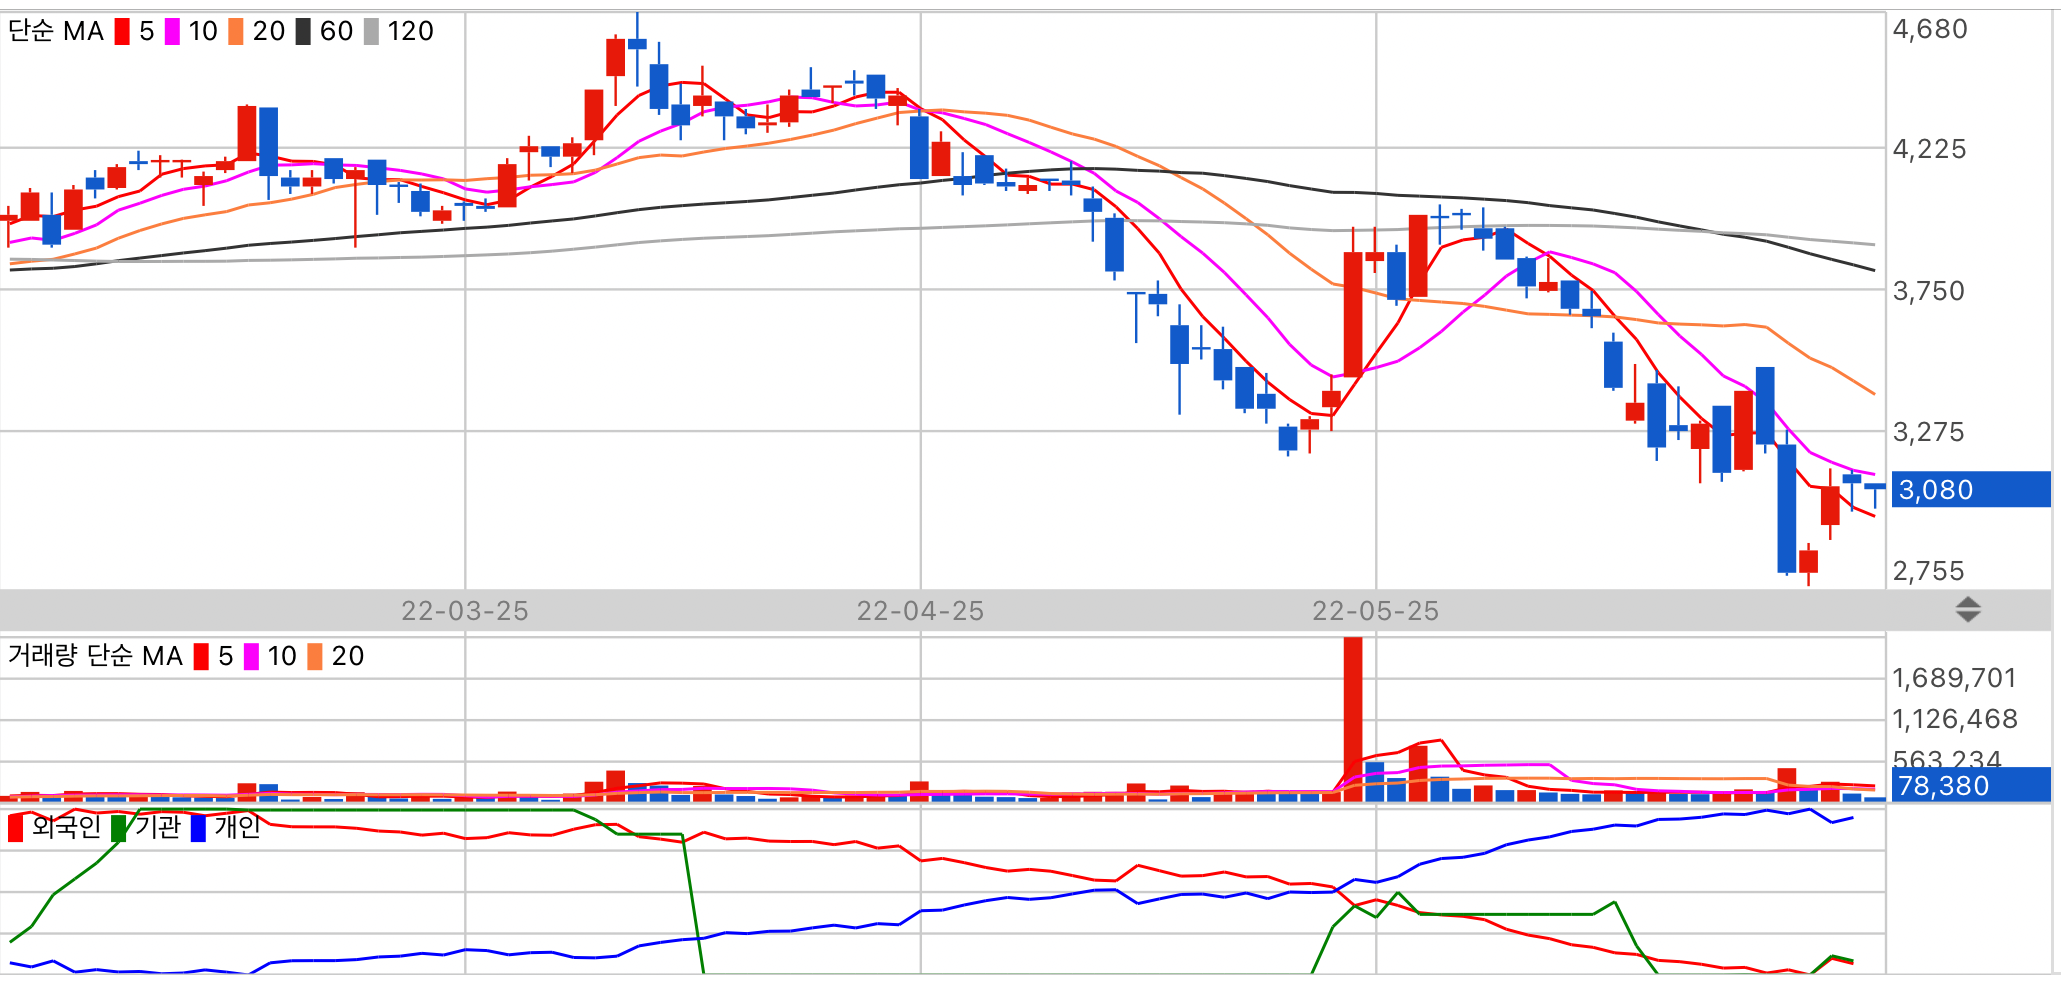Click the 22-04-25 date axis label
The width and height of the screenshot is (2061, 981).
coord(920,611)
